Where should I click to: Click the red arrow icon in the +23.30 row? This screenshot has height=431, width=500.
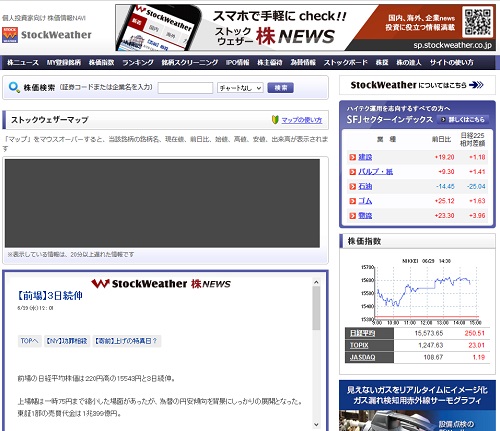click(353, 216)
